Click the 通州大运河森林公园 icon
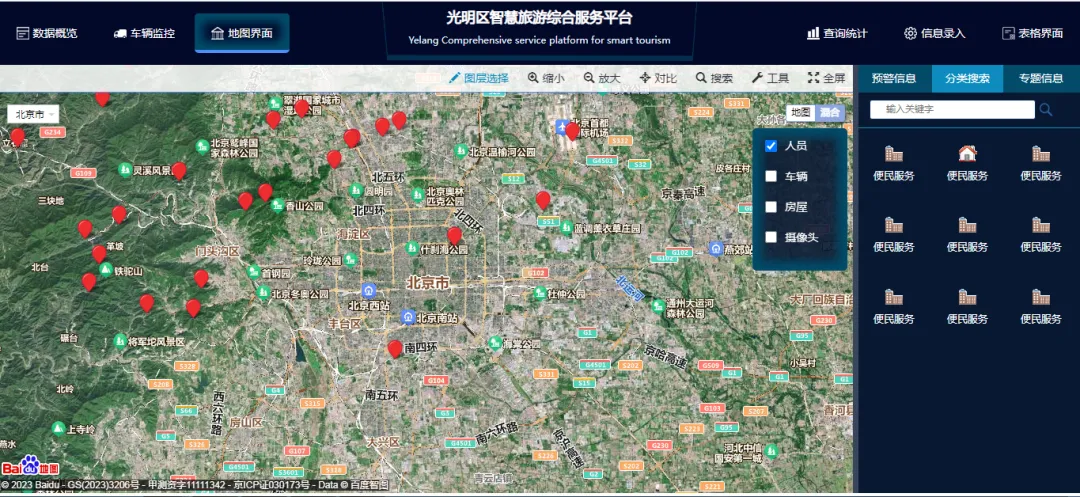 (x=658, y=307)
